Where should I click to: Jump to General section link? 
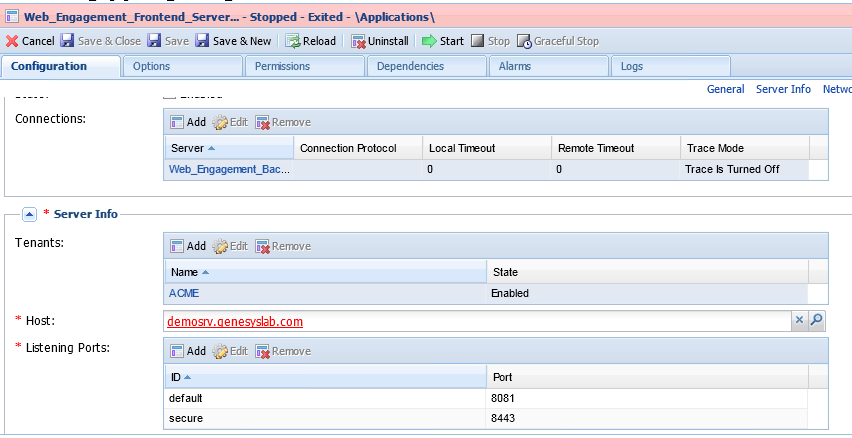point(725,89)
